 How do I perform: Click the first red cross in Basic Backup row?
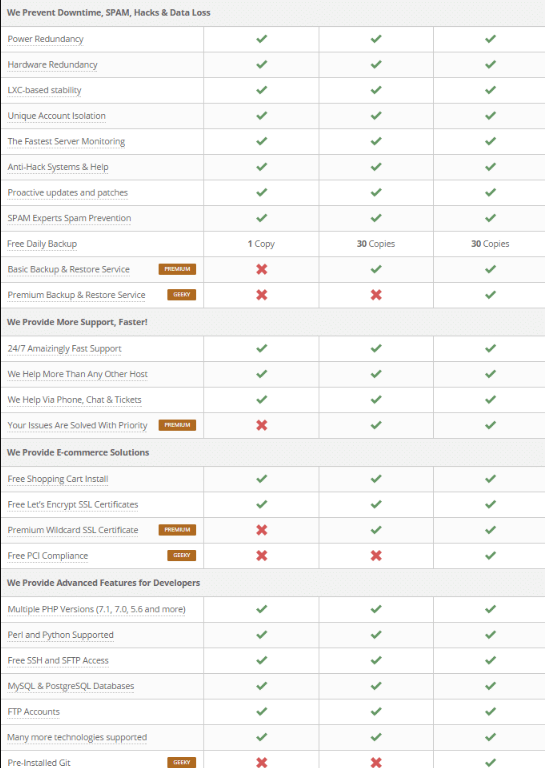point(261,269)
